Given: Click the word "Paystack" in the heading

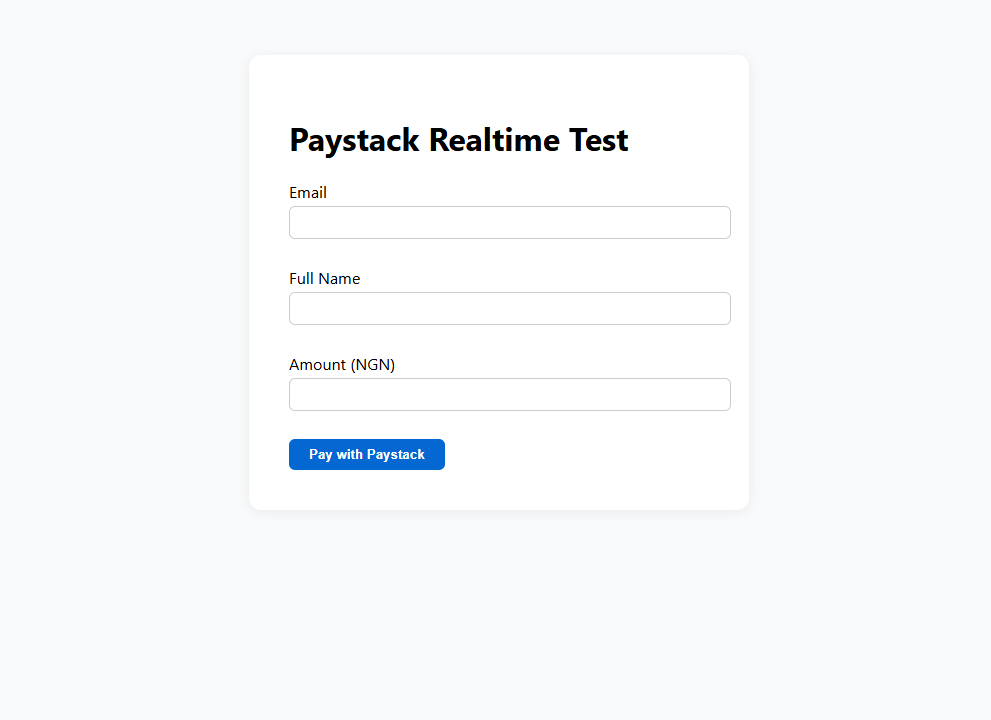Looking at the screenshot, I should click(354, 140).
